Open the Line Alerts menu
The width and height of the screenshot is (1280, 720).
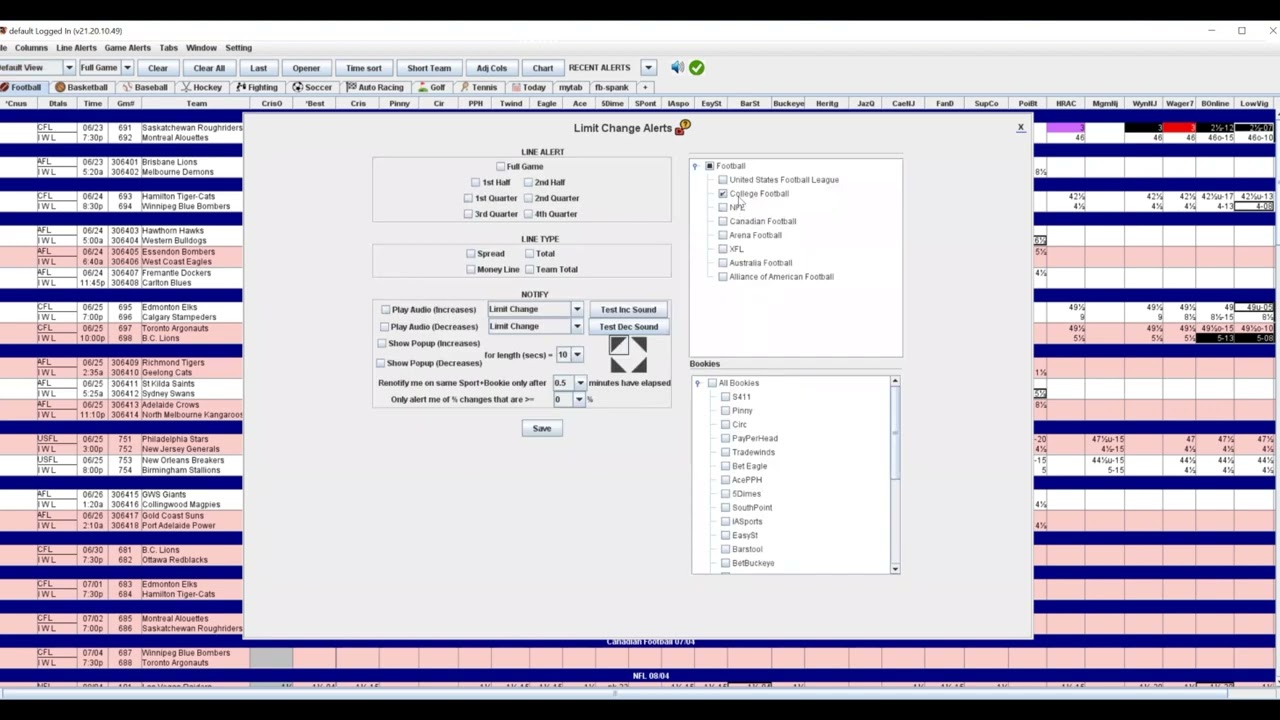click(x=76, y=48)
